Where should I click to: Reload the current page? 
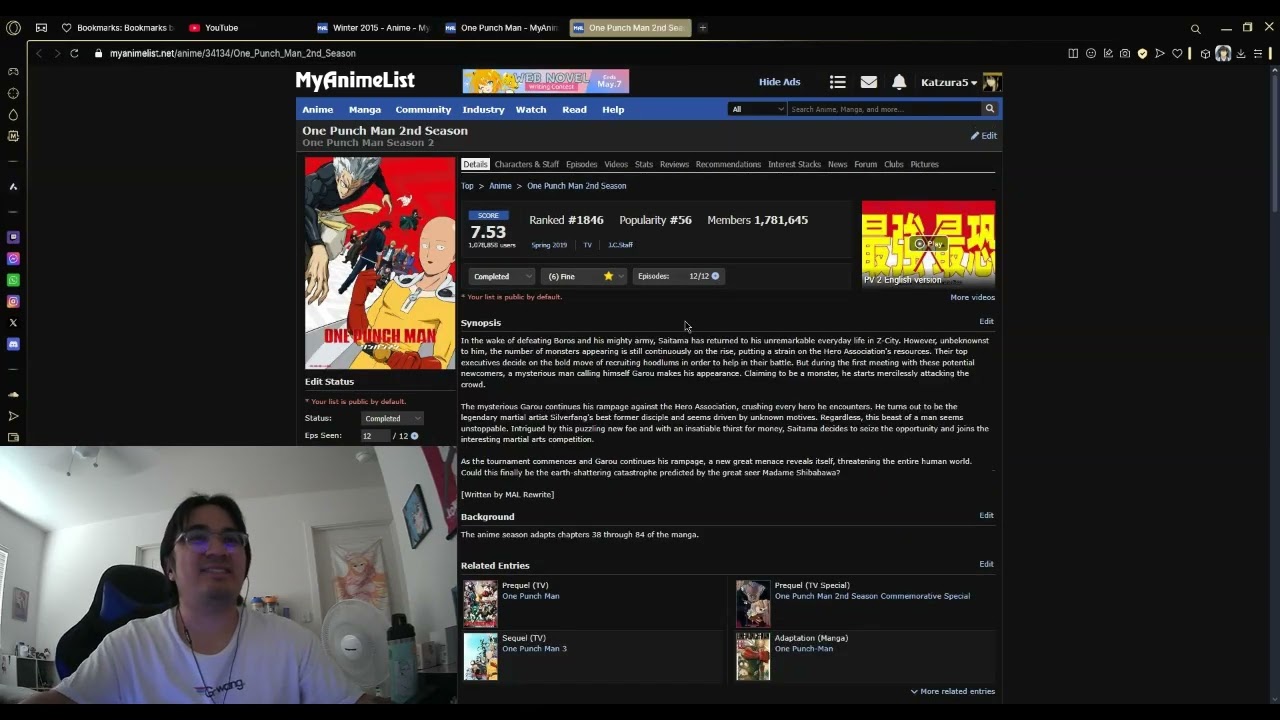(x=74, y=53)
